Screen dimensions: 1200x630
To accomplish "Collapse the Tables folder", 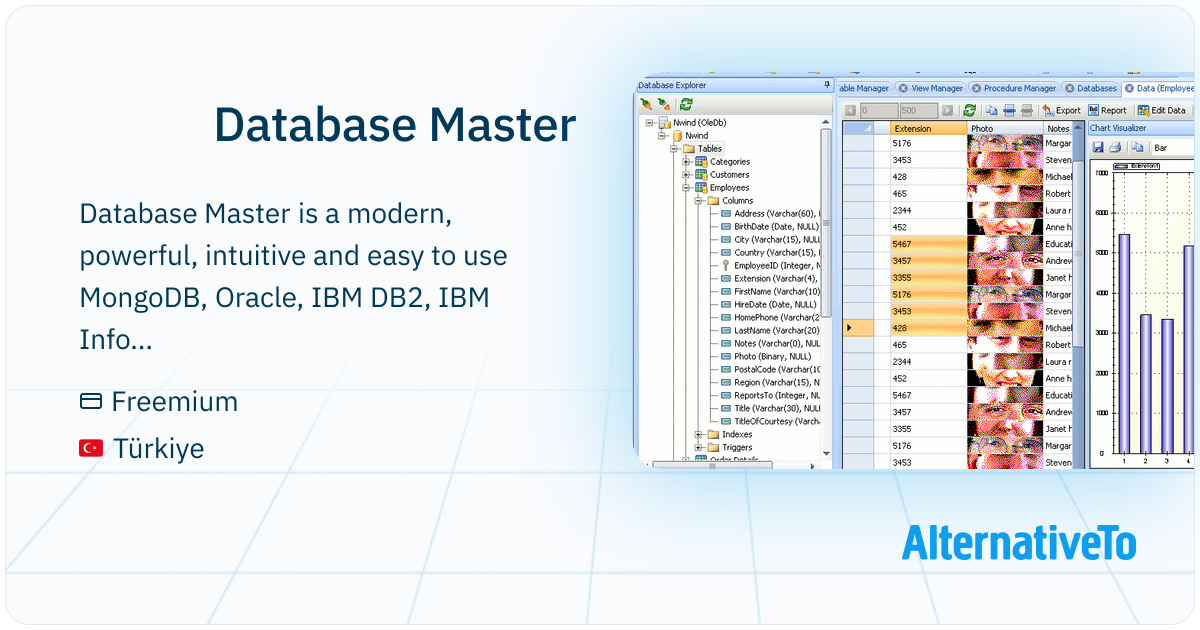I will click(674, 148).
